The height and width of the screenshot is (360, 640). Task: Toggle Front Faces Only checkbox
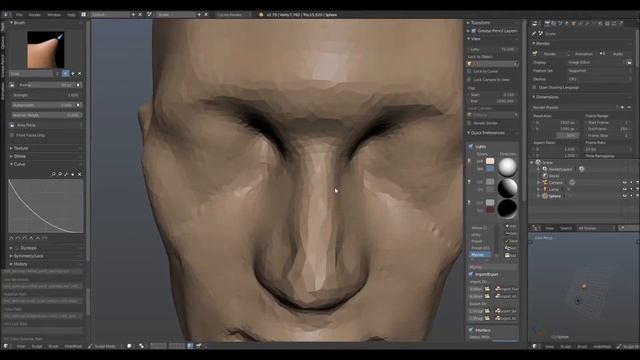12,135
